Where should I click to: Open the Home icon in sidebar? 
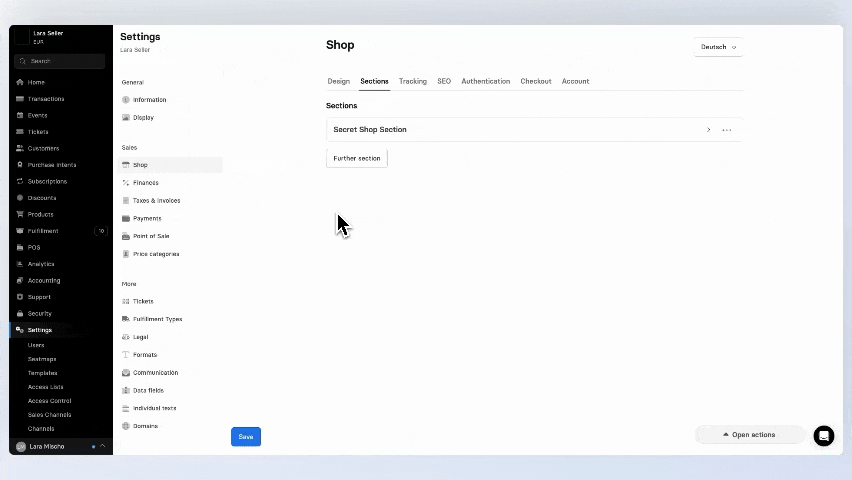point(20,82)
